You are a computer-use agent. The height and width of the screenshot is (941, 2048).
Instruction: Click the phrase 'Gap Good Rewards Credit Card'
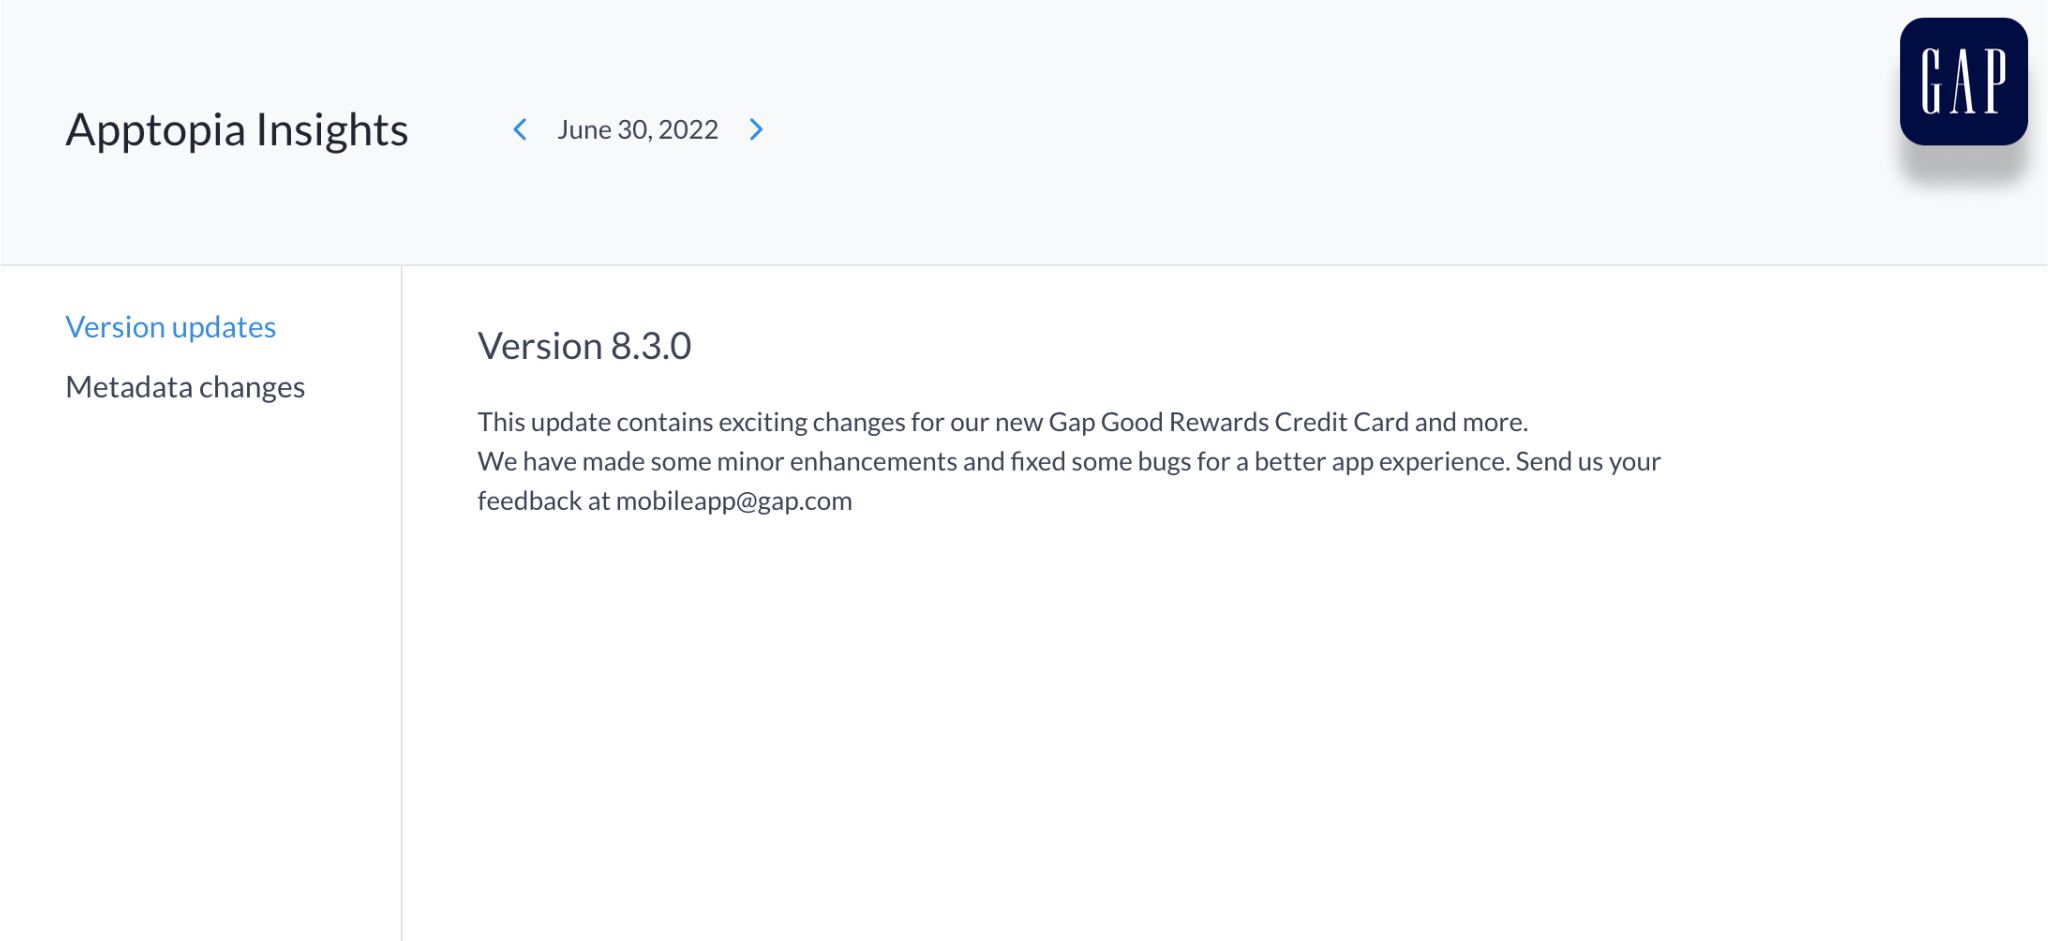(x=1229, y=422)
